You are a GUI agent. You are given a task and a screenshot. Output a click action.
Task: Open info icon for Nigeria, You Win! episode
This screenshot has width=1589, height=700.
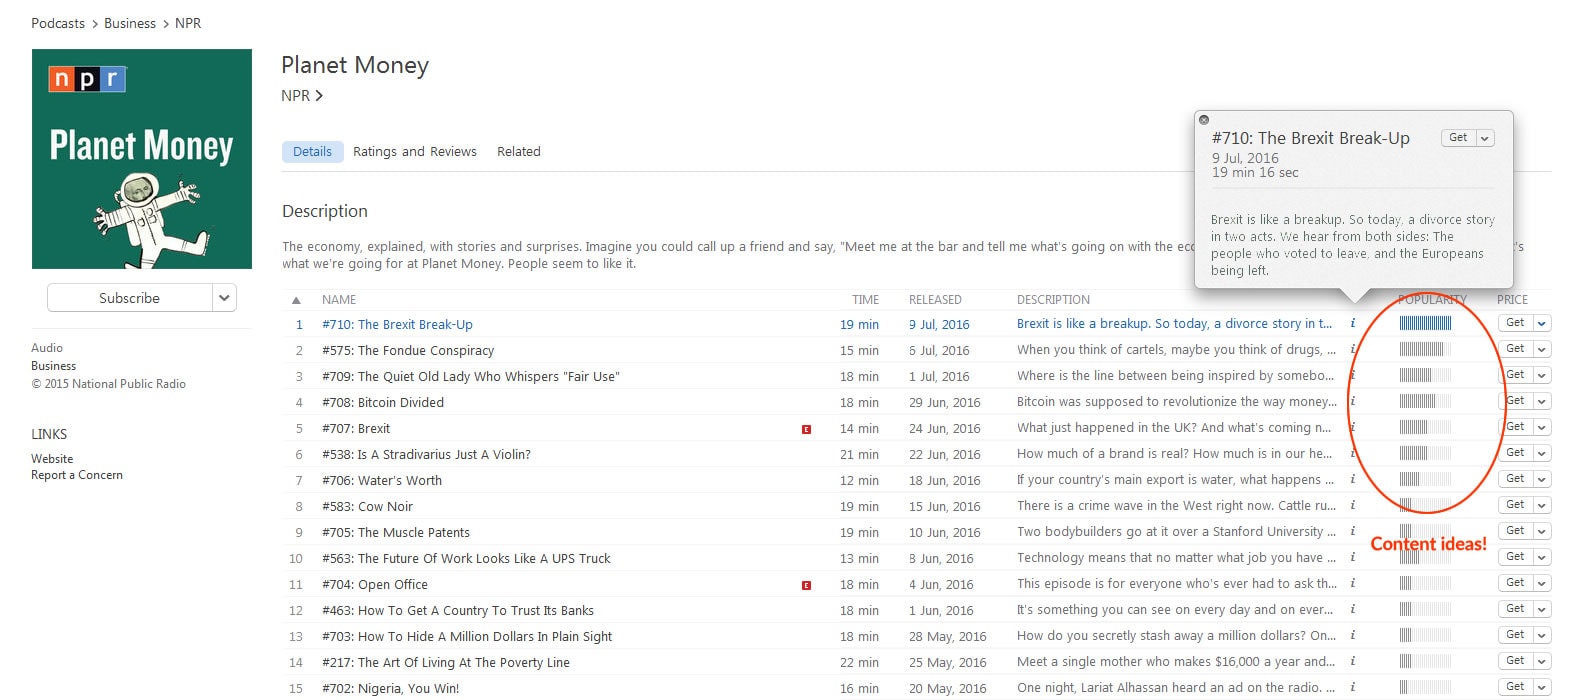(1352, 687)
